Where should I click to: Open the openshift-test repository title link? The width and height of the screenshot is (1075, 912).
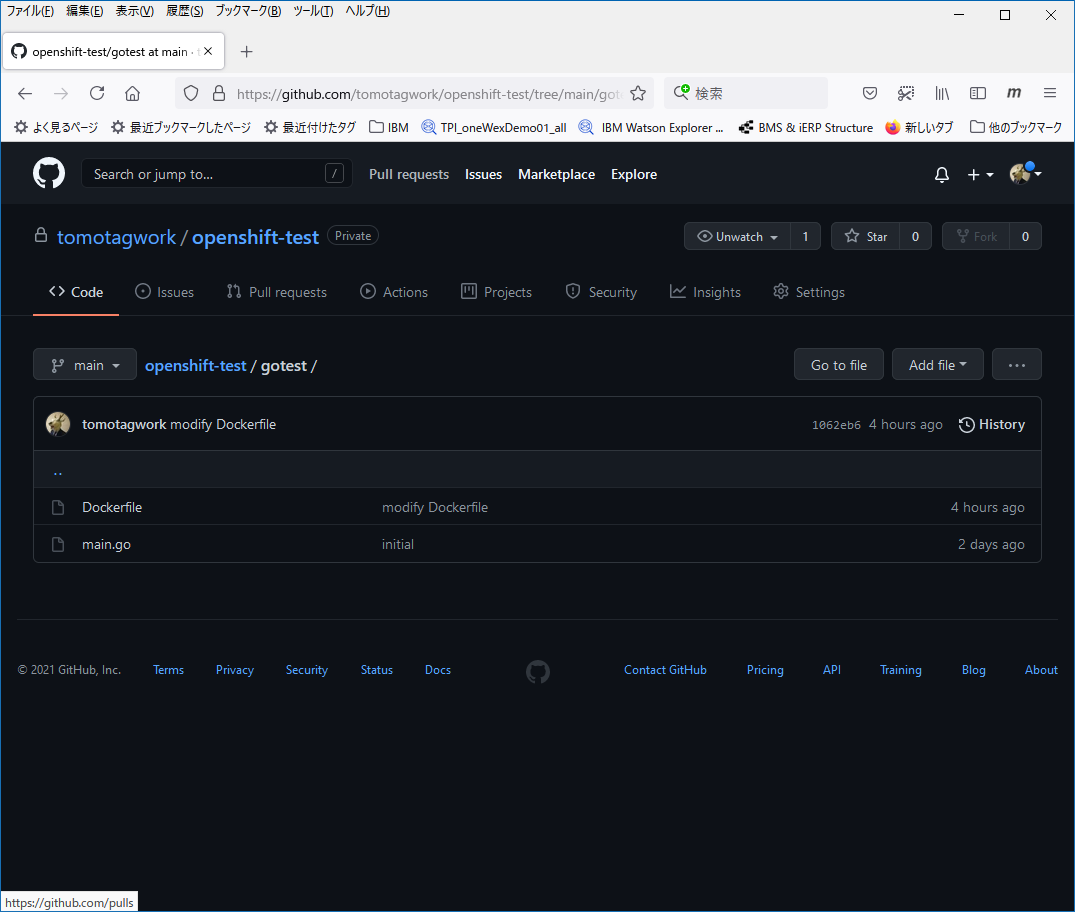click(x=255, y=237)
